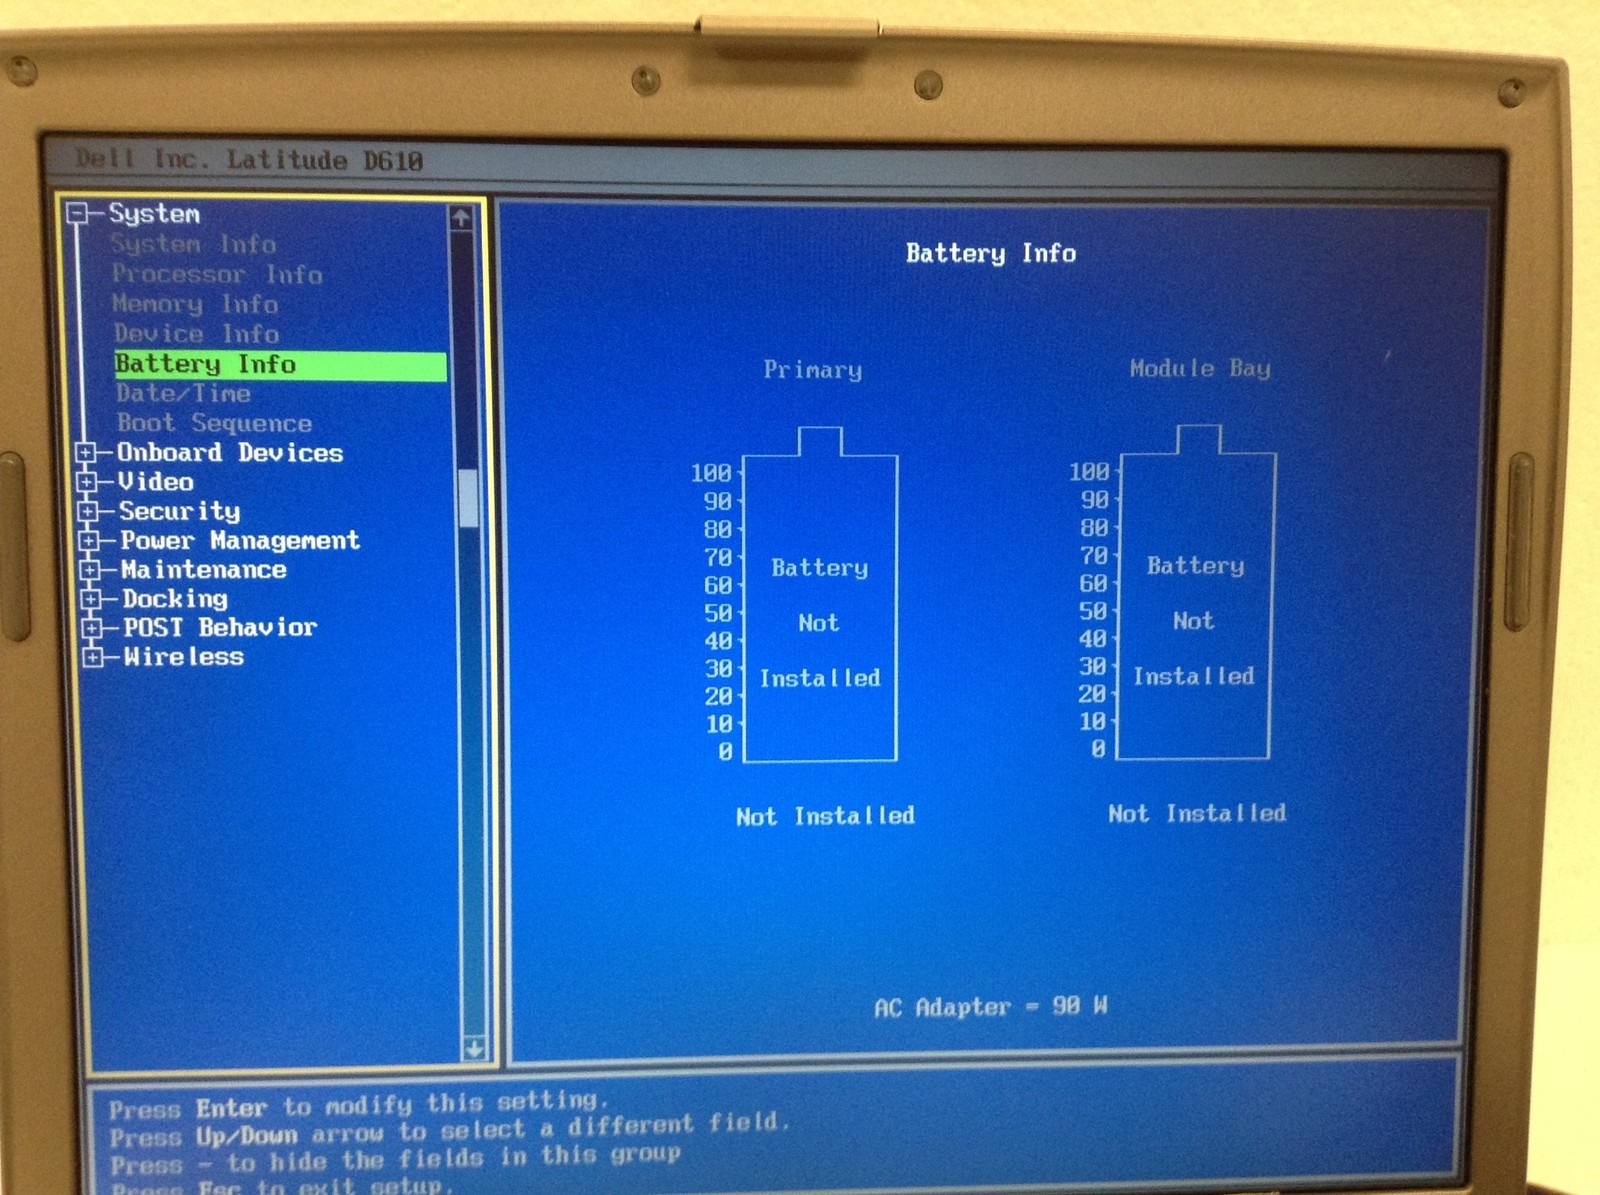Click the Up/Down arrow help line
This screenshot has height=1195, width=1600.
[450, 1131]
